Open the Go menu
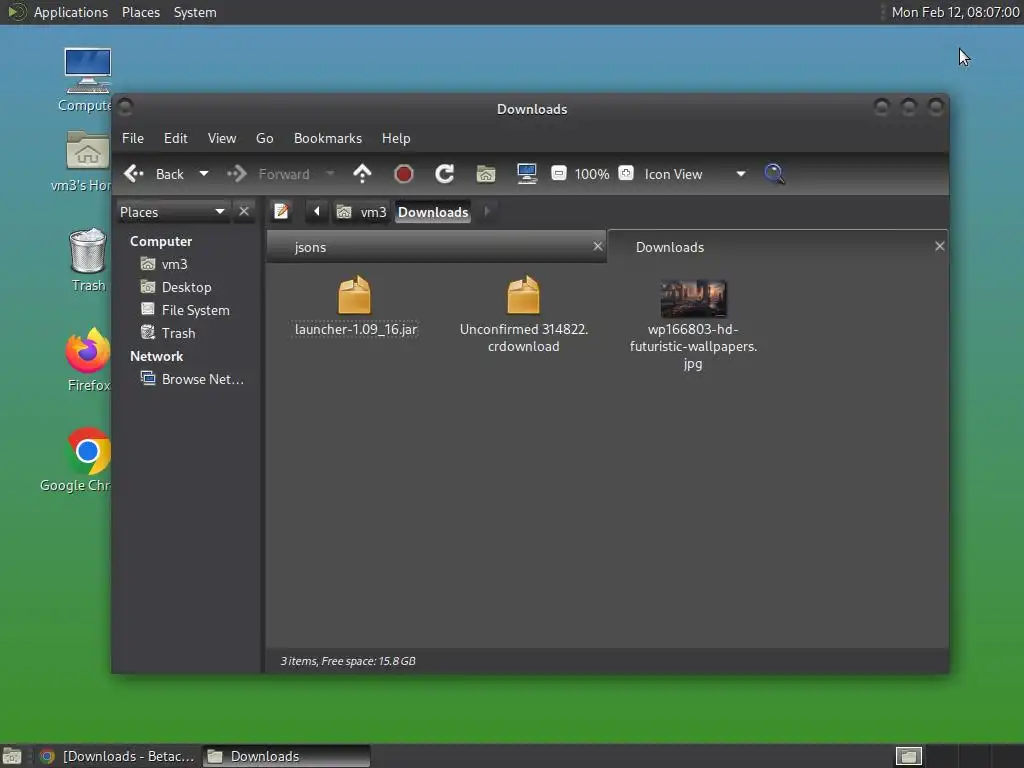Screen dimensions: 1024x768 (264, 138)
